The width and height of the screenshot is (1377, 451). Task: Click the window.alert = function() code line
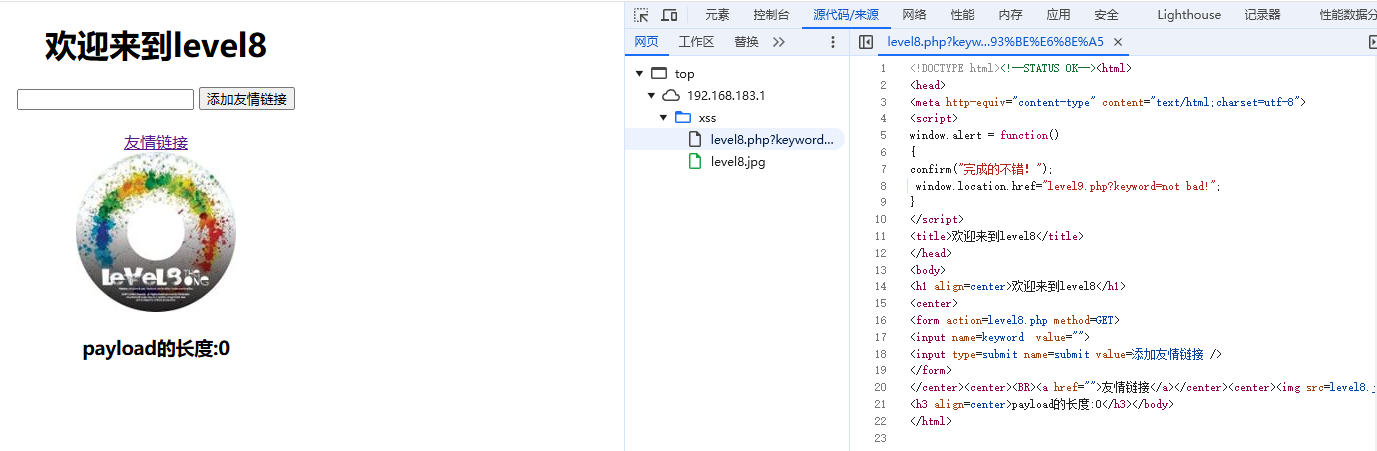click(x=984, y=135)
